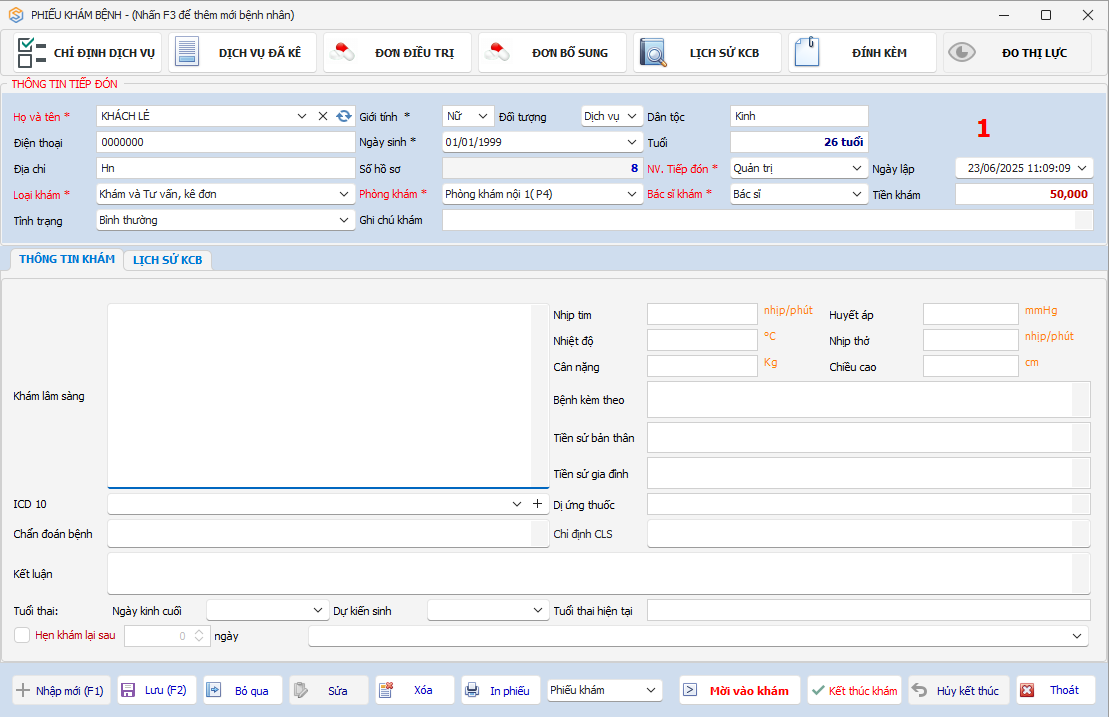Expand the NV. Tiếp đón dropdown

pos(857,168)
